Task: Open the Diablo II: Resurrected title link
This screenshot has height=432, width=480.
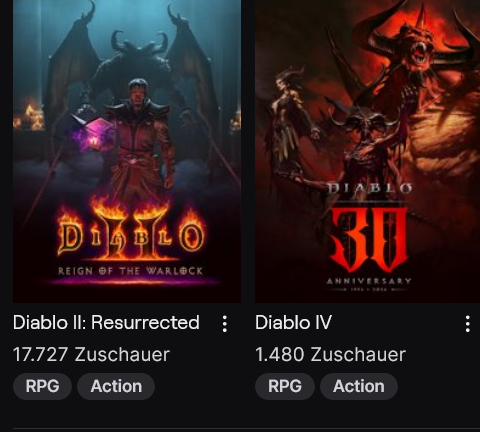Action: pos(106,323)
